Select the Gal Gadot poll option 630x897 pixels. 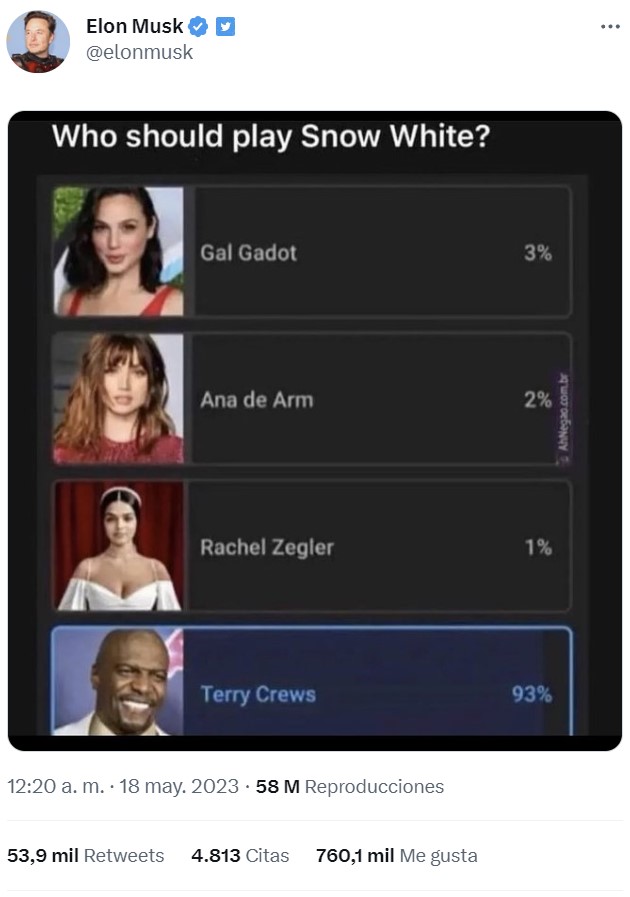click(x=312, y=251)
